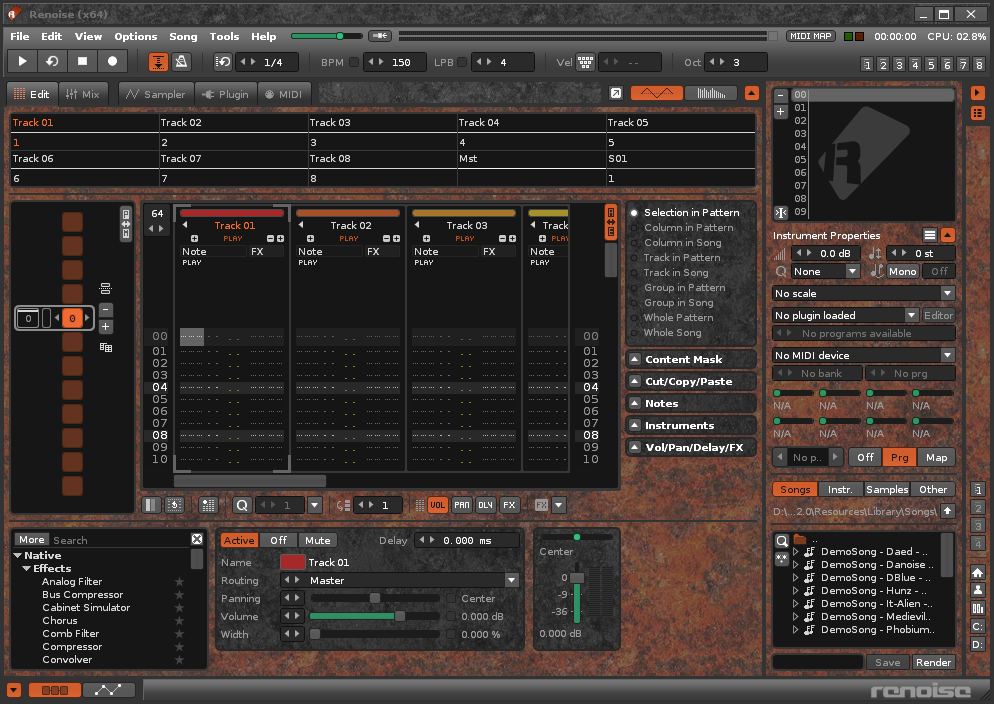The image size is (994, 704).
Task: Select the Track in Song radio option
Action: (670, 272)
